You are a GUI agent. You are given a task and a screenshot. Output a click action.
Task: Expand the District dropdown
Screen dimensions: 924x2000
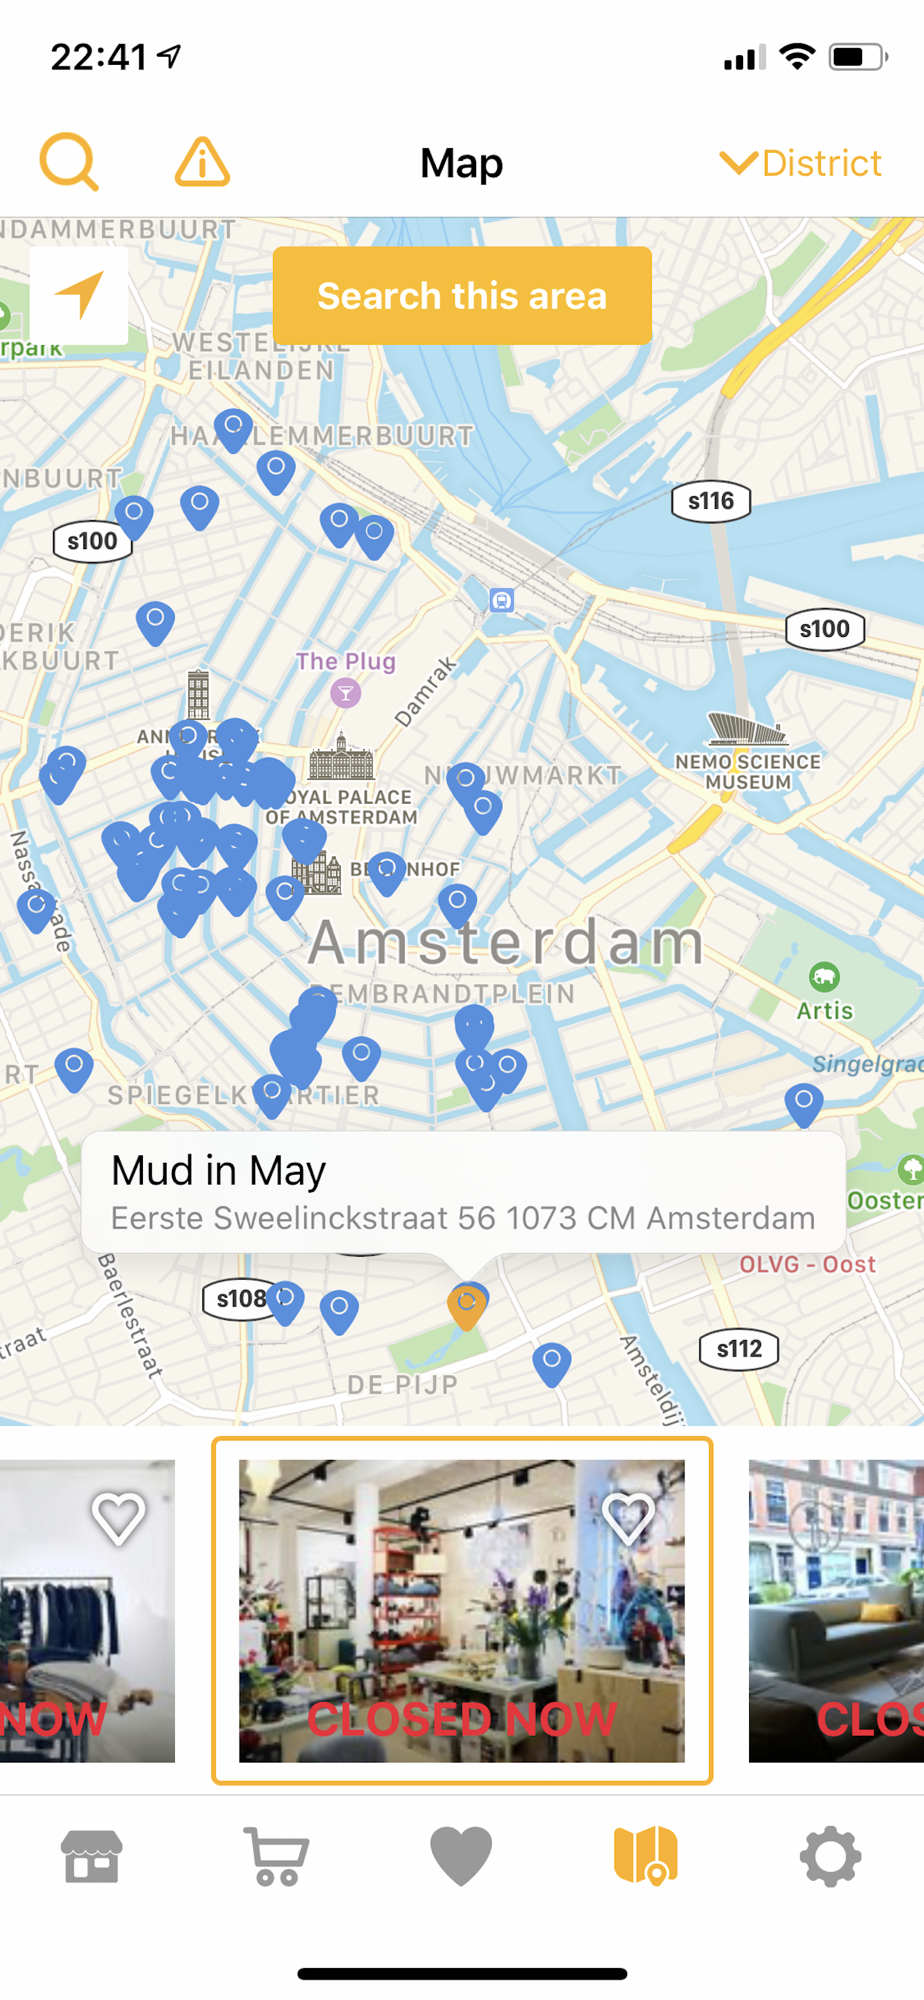coord(801,163)
